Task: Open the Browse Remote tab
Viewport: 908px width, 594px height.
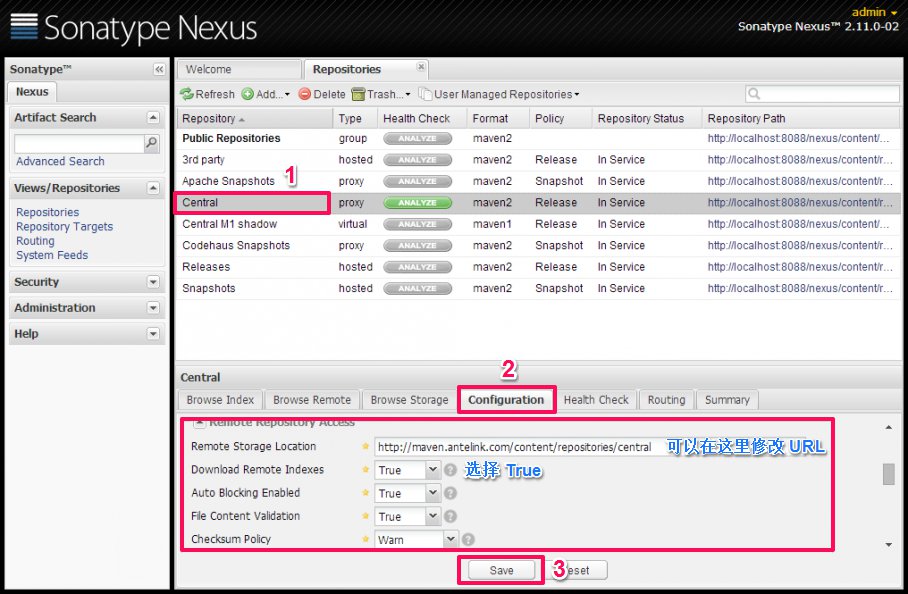Action: tap(312, 400)
